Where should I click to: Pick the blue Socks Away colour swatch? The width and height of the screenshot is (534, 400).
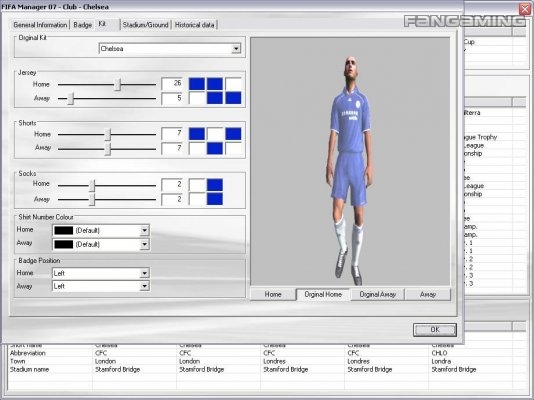click(215, 199)
